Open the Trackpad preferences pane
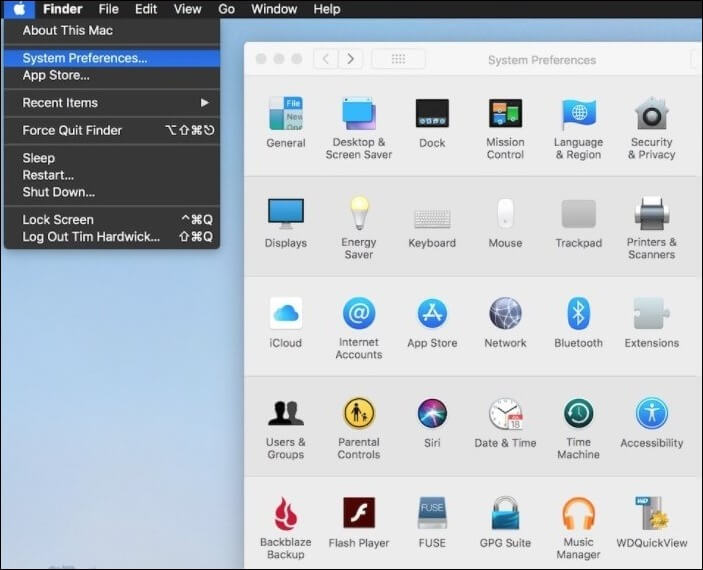This screenshot has width=703, height=570. click(578, 223)
